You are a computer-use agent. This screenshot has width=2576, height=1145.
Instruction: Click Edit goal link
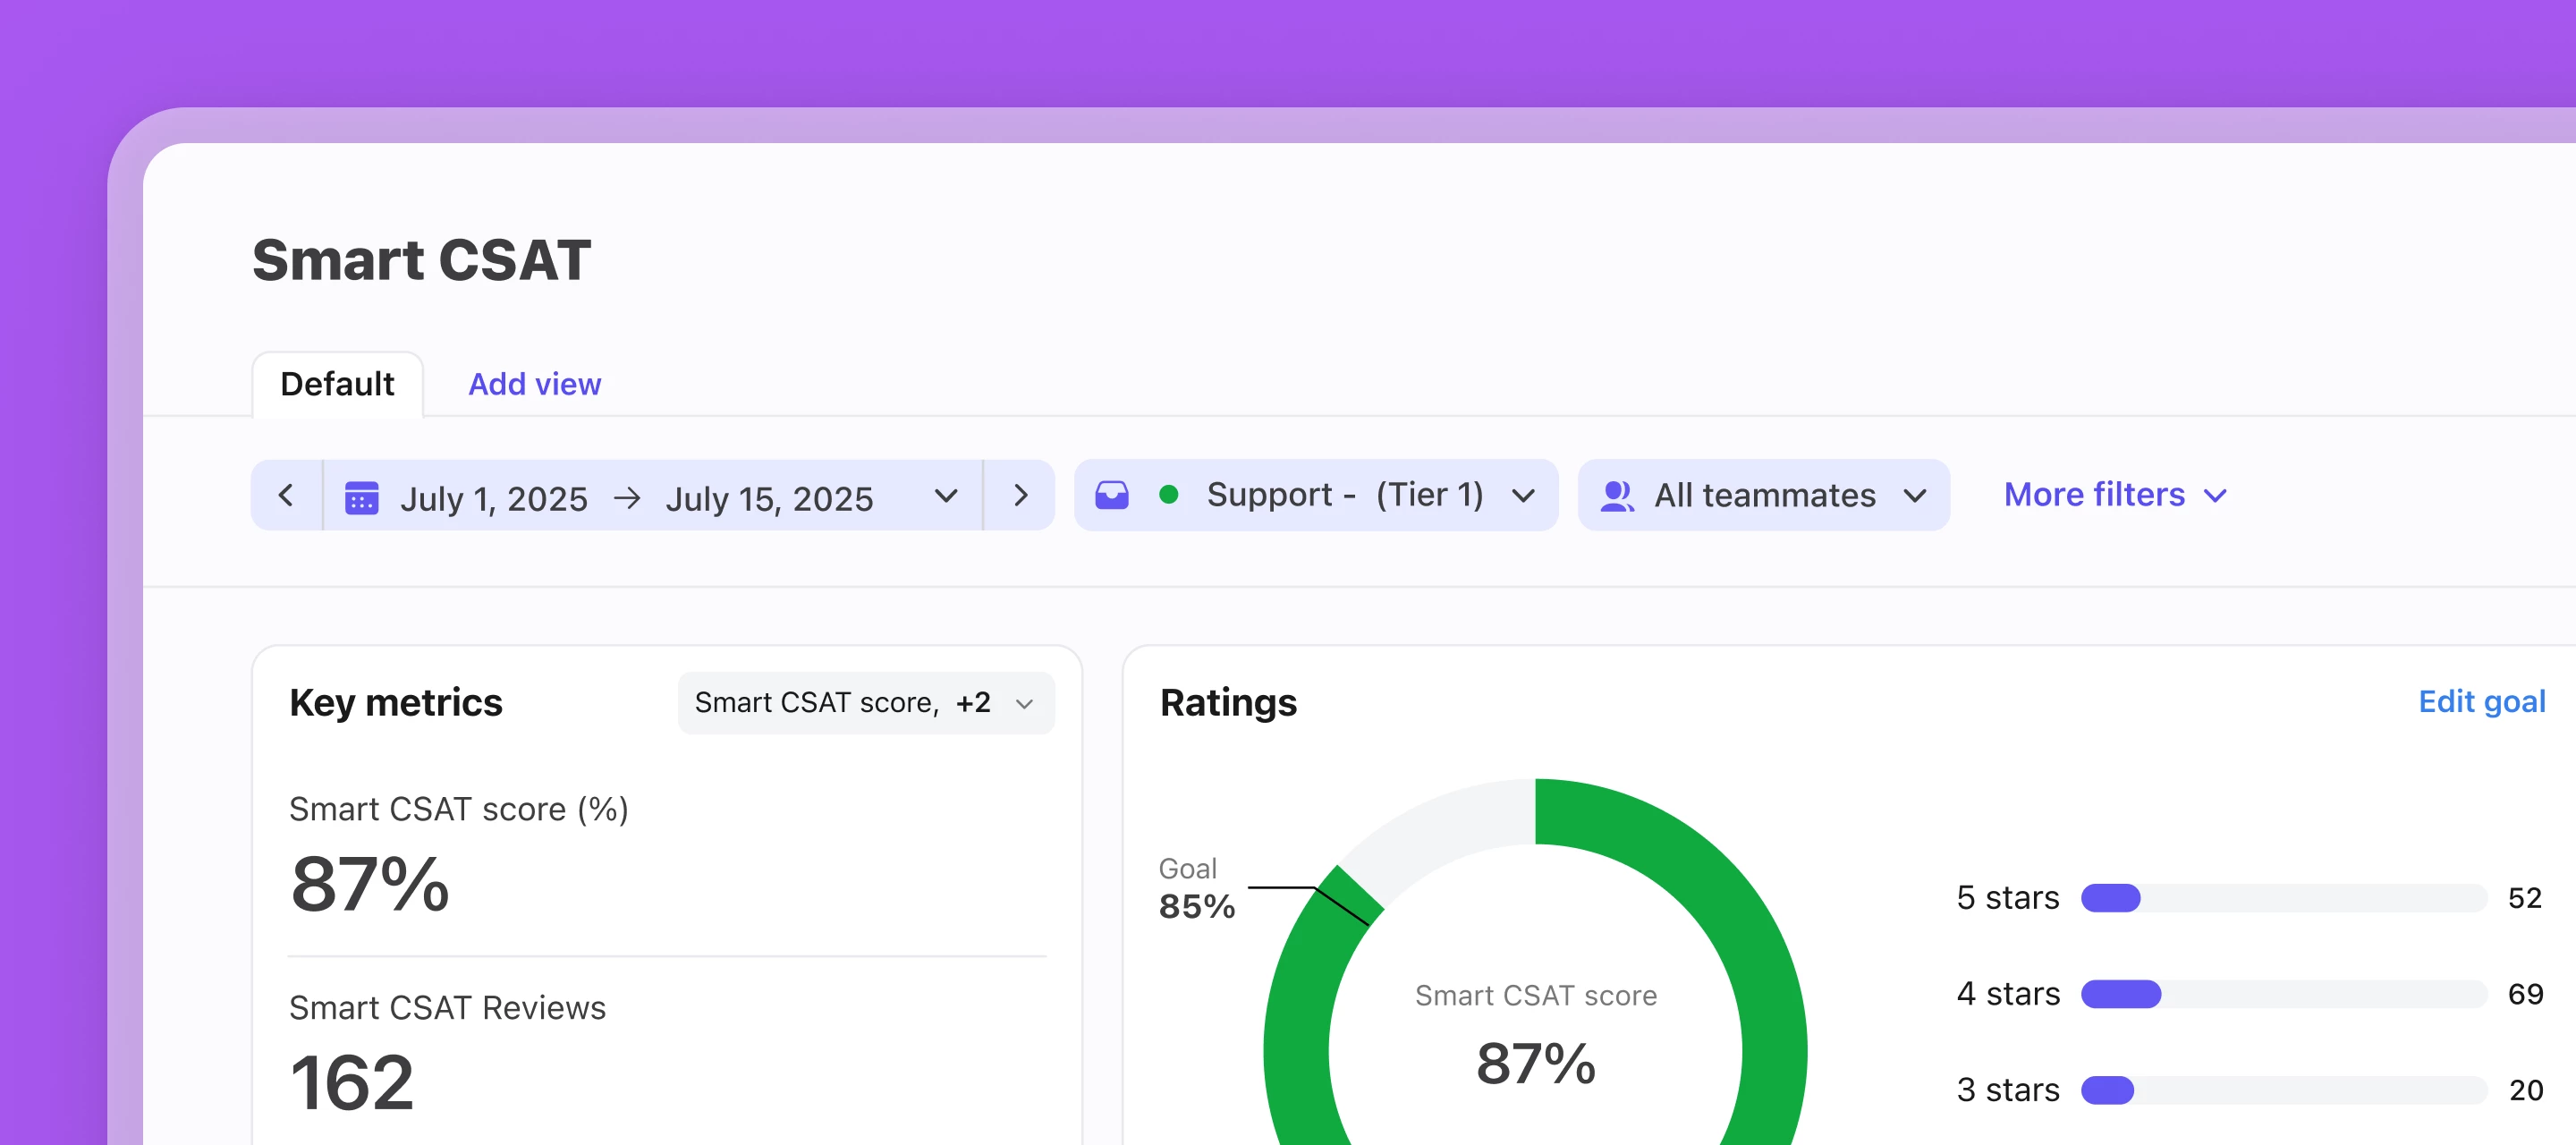click(x=2481, y=702)
